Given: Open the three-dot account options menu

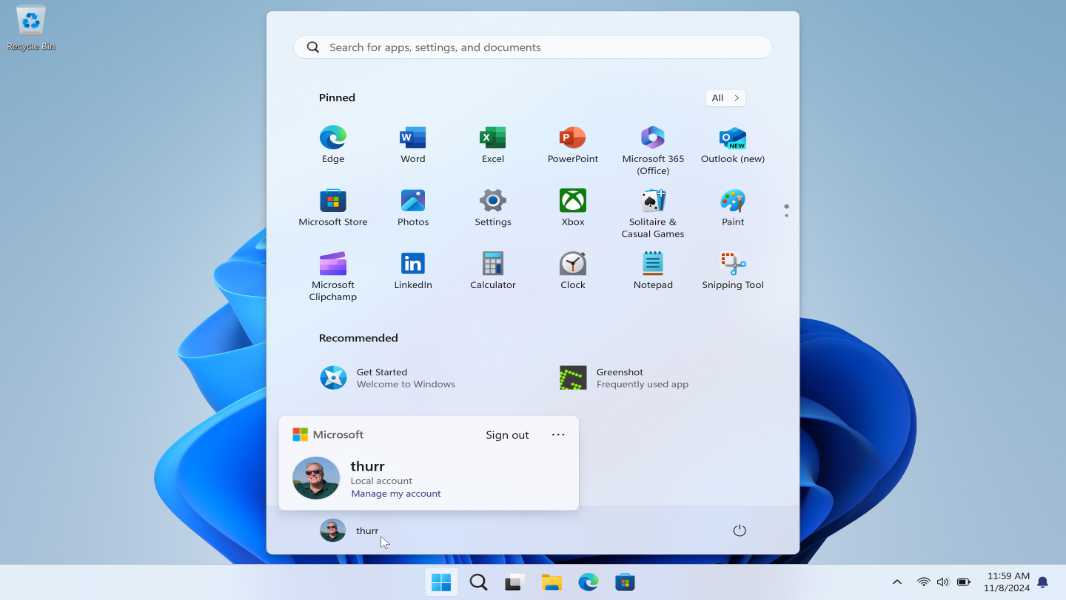Looking at the screenshot, I should pyautogui.click(x=558, y=435).
